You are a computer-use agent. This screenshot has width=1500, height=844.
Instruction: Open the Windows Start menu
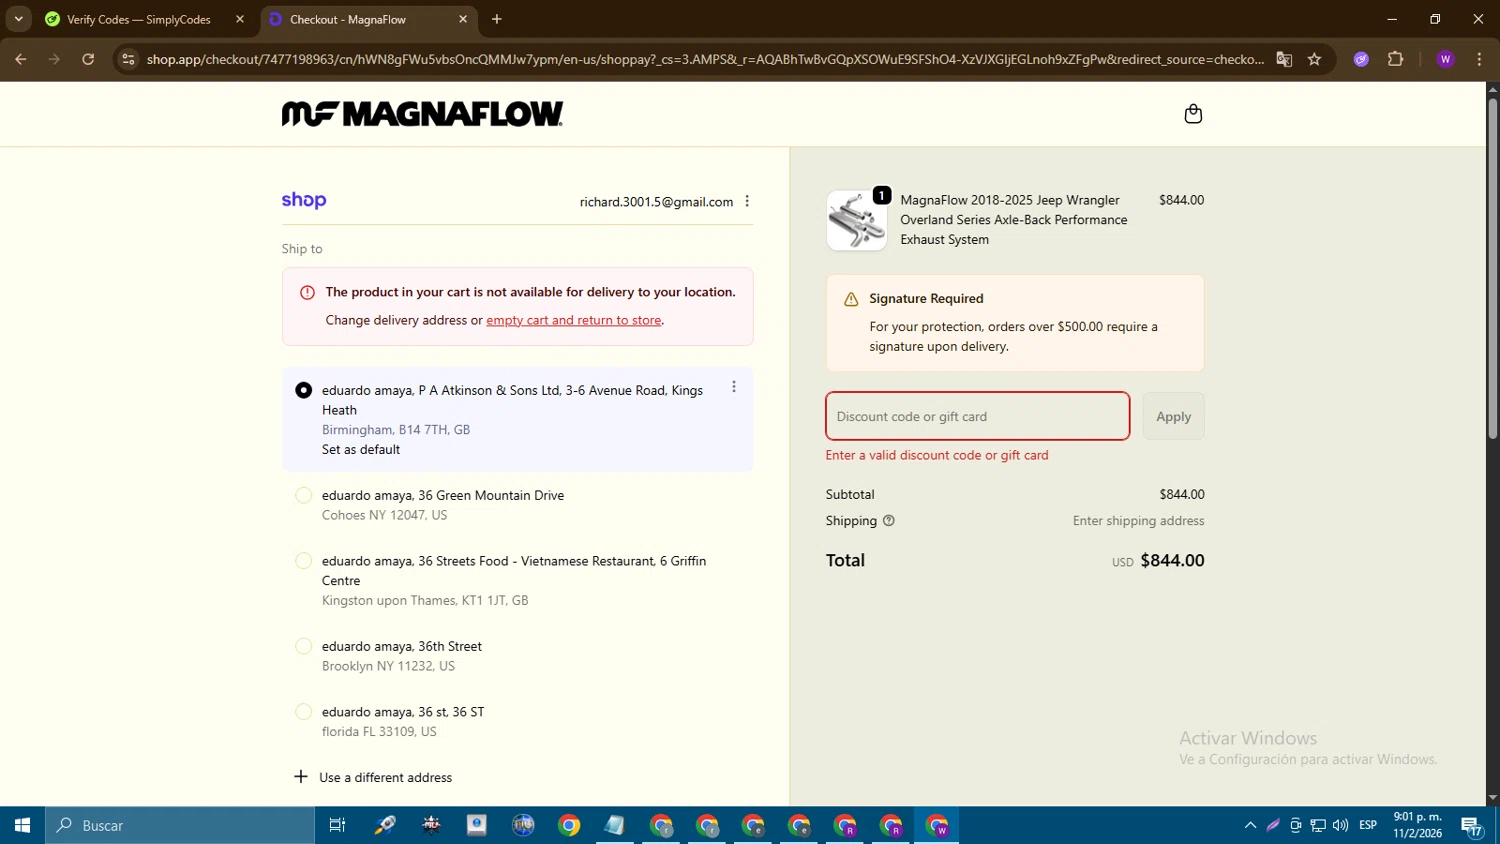click(x=22, y=825)
